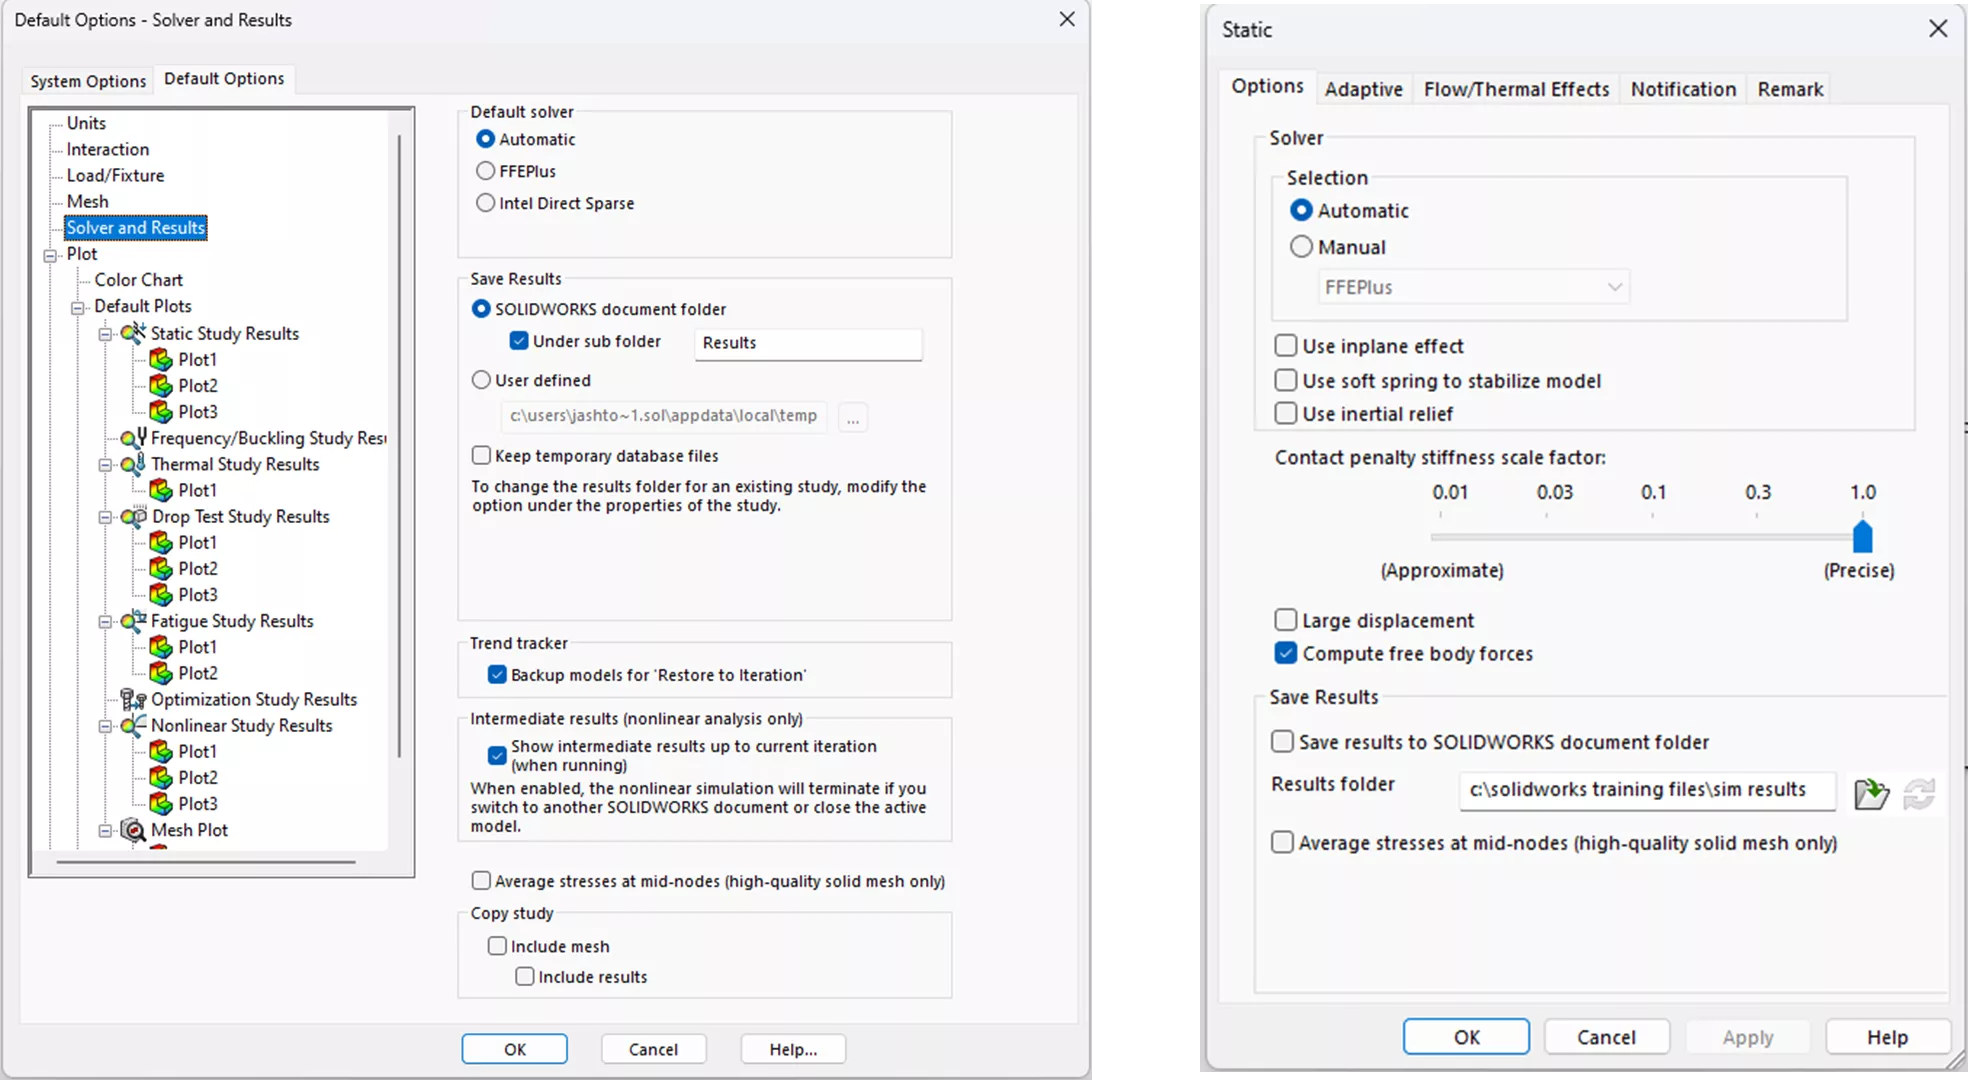Click the browse results folder icon
The height and width of the screenshot is (1080, 1968).
1870,794
